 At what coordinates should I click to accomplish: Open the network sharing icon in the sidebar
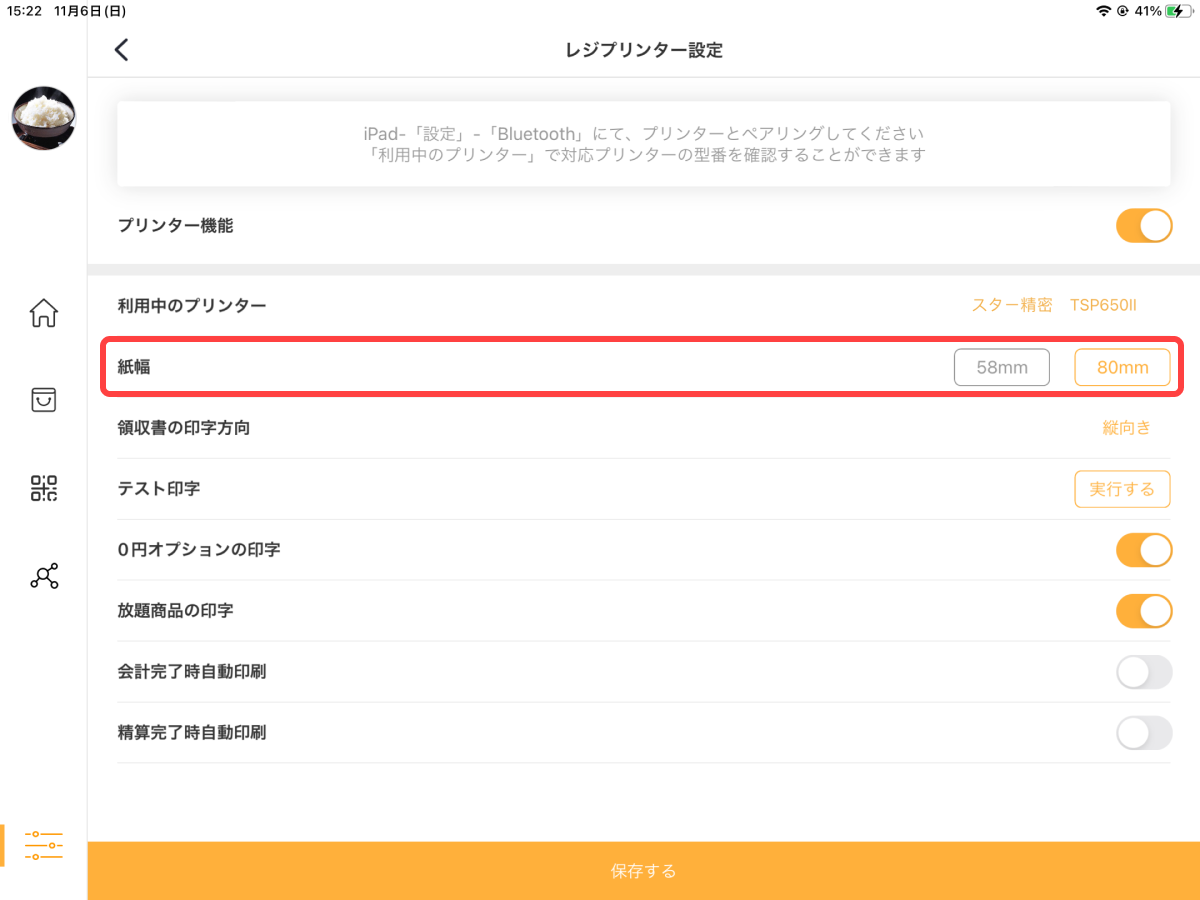[44, 576]
